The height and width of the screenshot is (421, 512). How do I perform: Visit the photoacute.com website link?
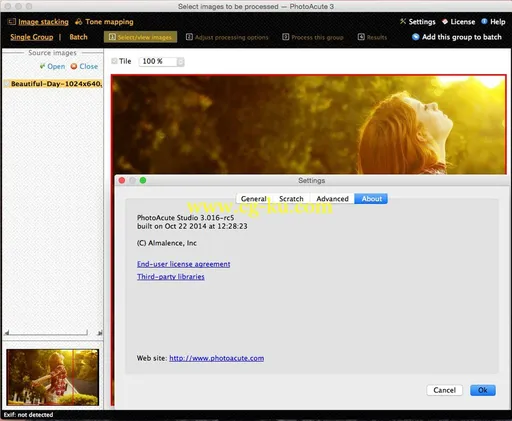coord(217,358)
